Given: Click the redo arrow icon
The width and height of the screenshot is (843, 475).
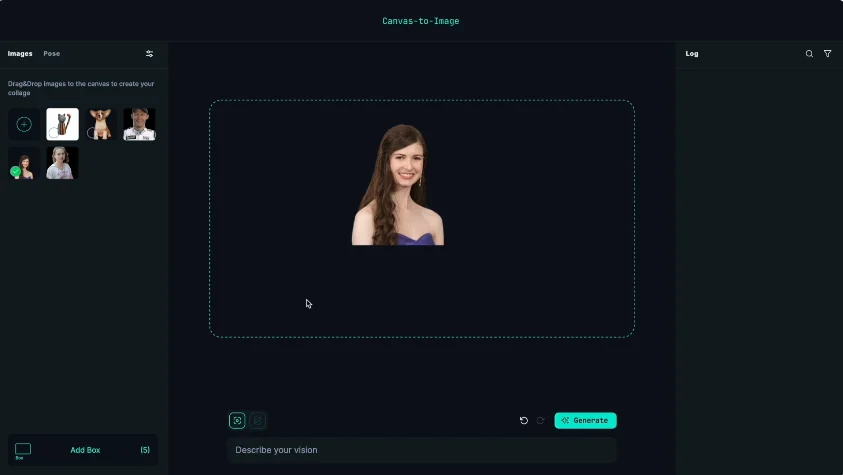Looking at the screenshot, I should coord(541,421).
